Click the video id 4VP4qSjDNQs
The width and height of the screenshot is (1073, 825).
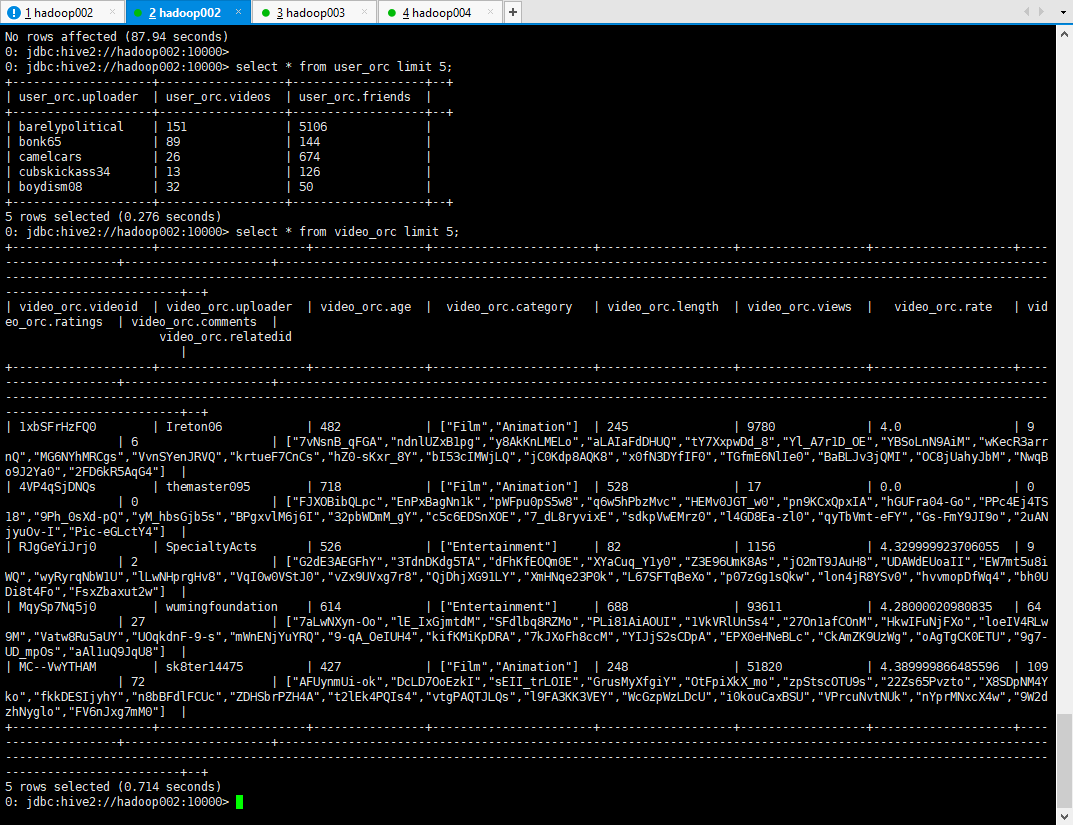point(57,487)
